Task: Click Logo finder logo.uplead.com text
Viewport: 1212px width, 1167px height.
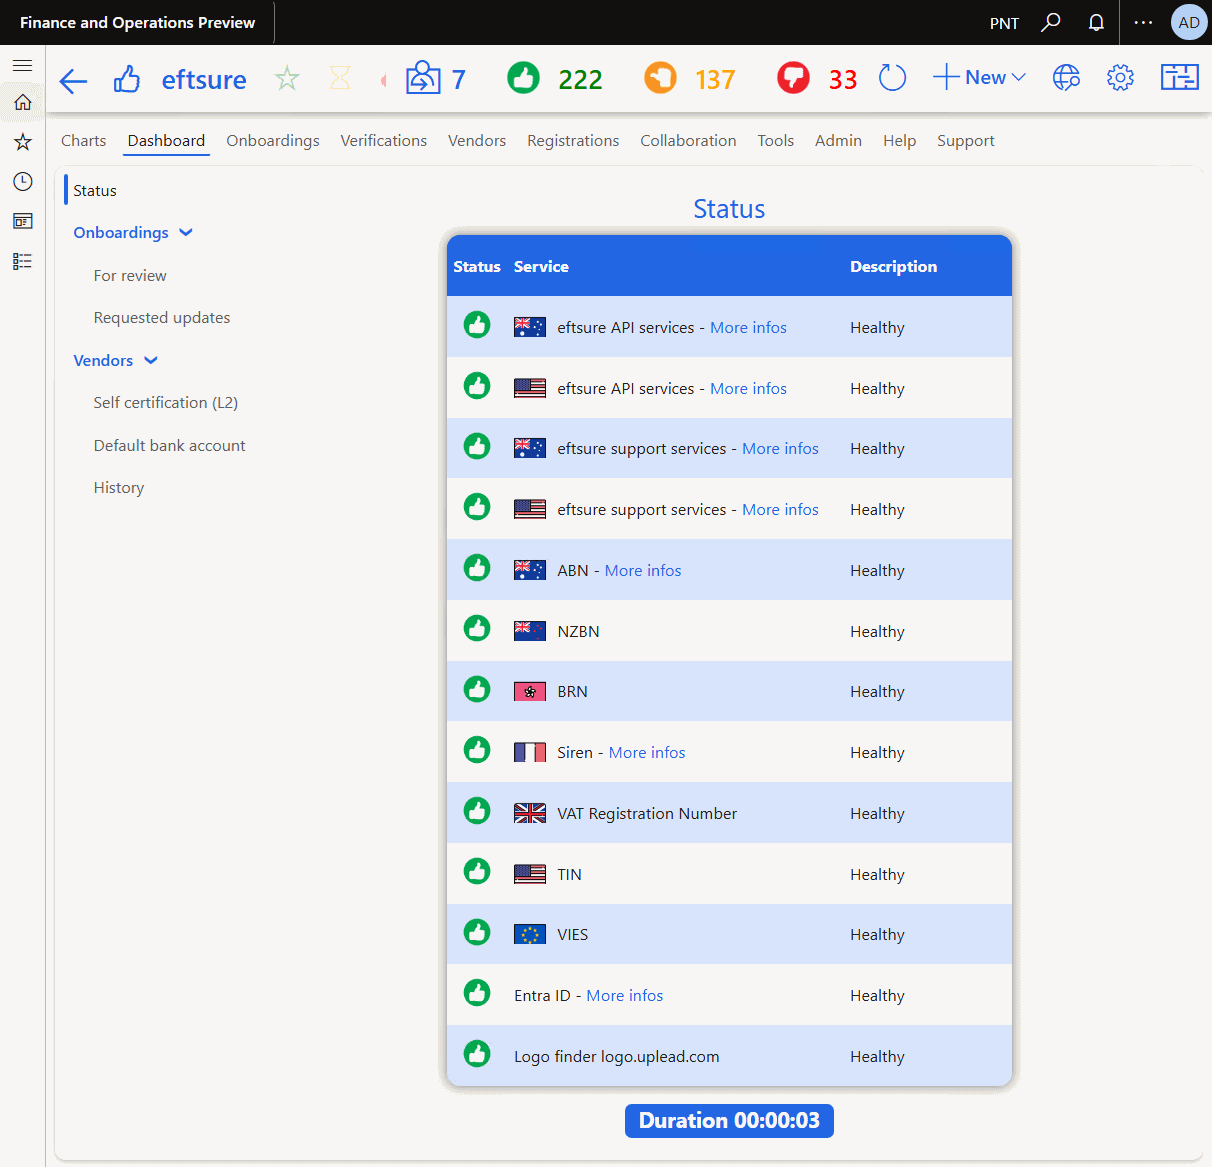Action: tap(616, 1057)
